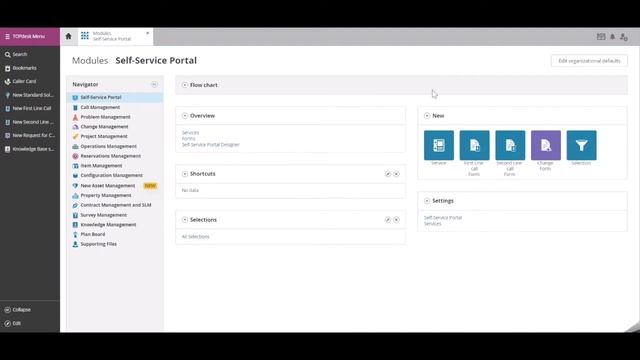Image resolution: width=640 pixels, height=360 pixels.
Task: Click the Search item in the sidebar
Action: tap(16, 54)
